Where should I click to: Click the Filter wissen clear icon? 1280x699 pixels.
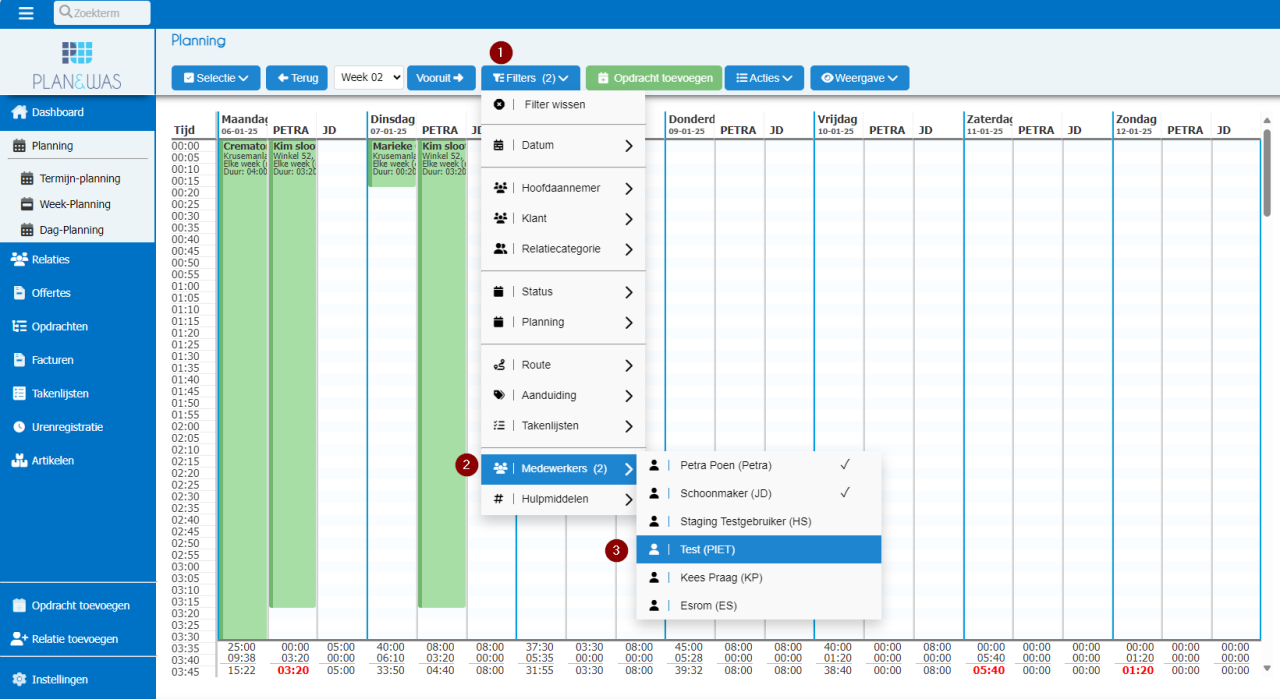tap(499, 104)
